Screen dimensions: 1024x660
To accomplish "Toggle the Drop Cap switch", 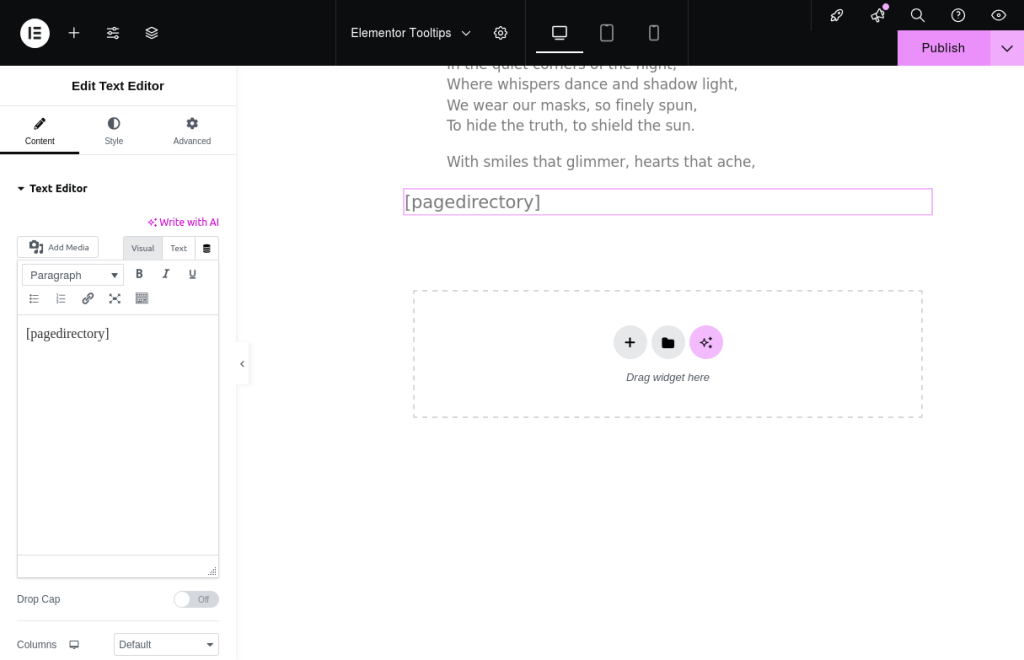I will [196, 599].
